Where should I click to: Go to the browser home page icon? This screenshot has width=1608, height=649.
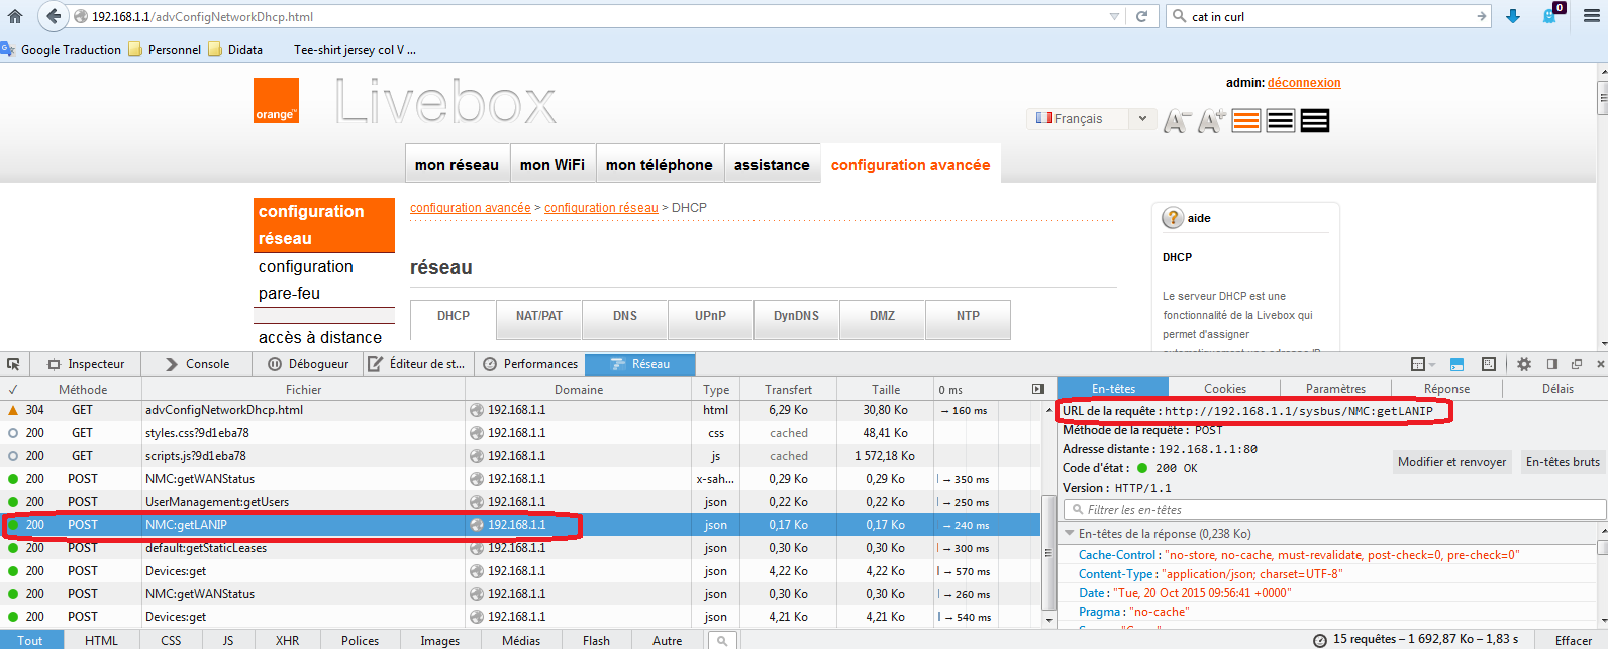pyautogui.click(x=14, y=16)
